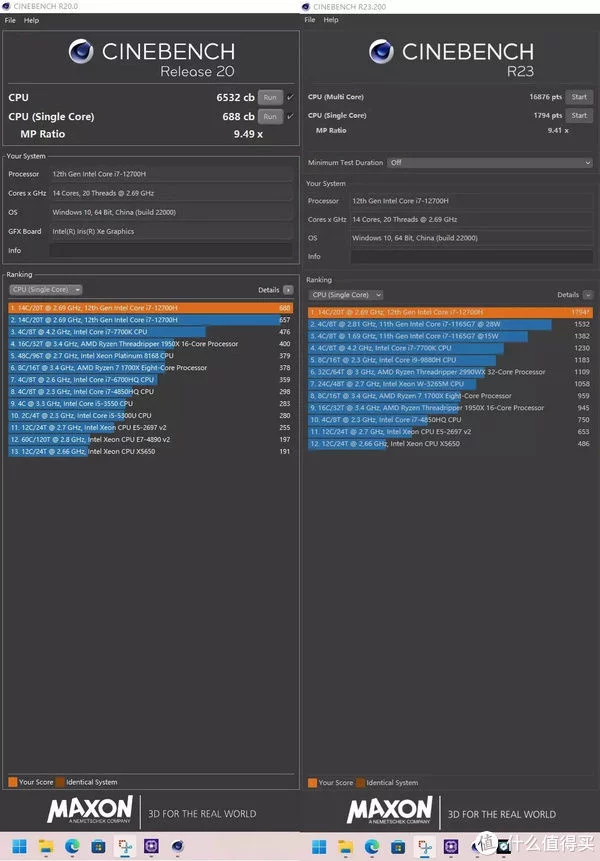Viewport: 600px width, 861px height.
Task: Expand Details arrow in R23 ranking panel
Action: coord(587,295)
